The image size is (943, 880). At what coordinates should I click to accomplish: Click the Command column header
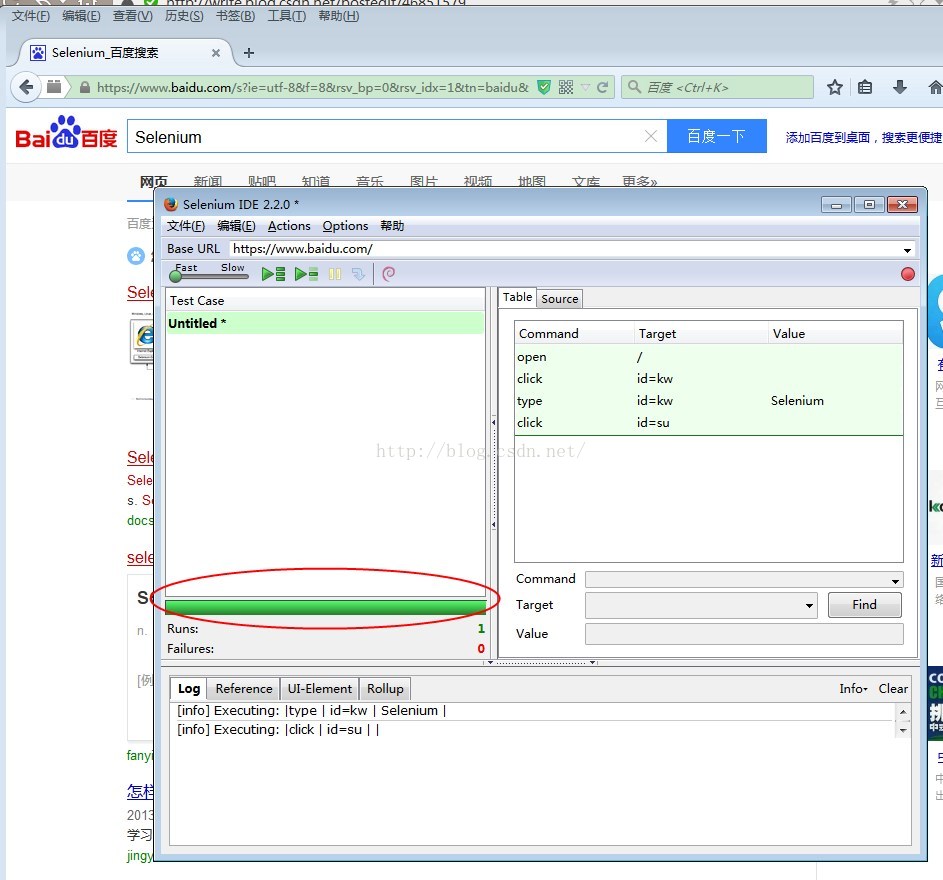click(x=574, y=334)
